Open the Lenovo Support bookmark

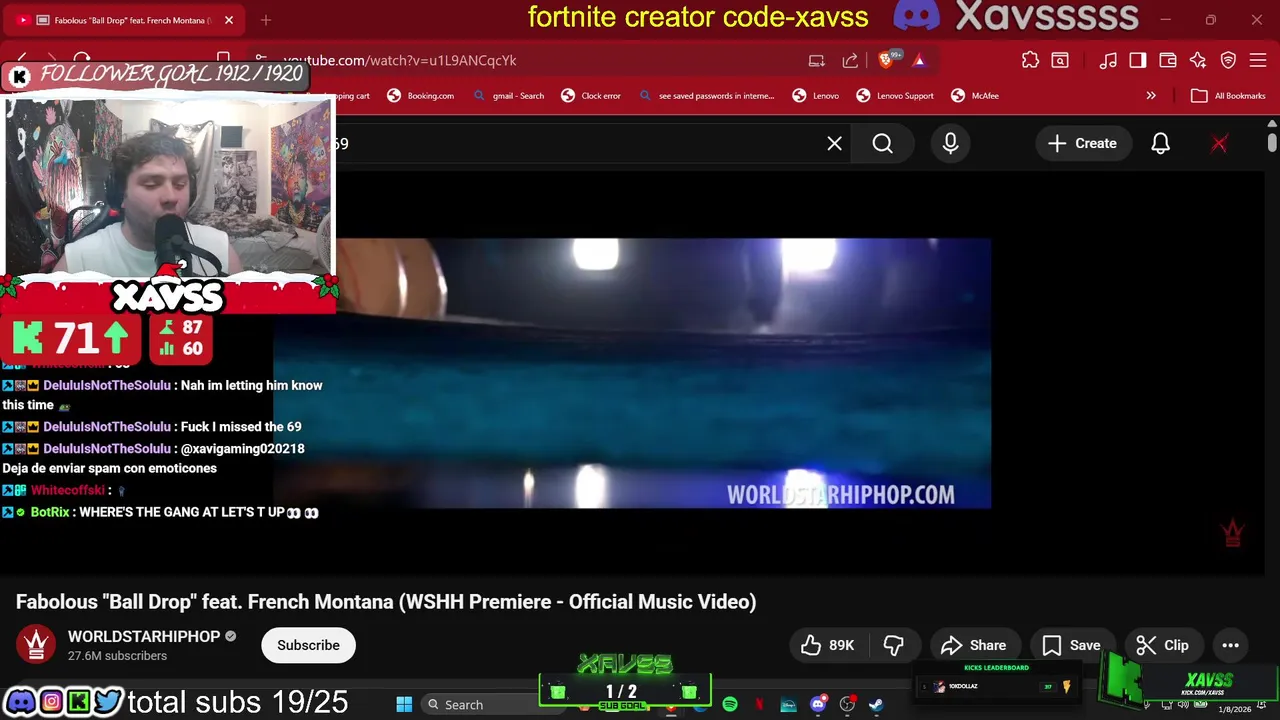coord(895,96)
